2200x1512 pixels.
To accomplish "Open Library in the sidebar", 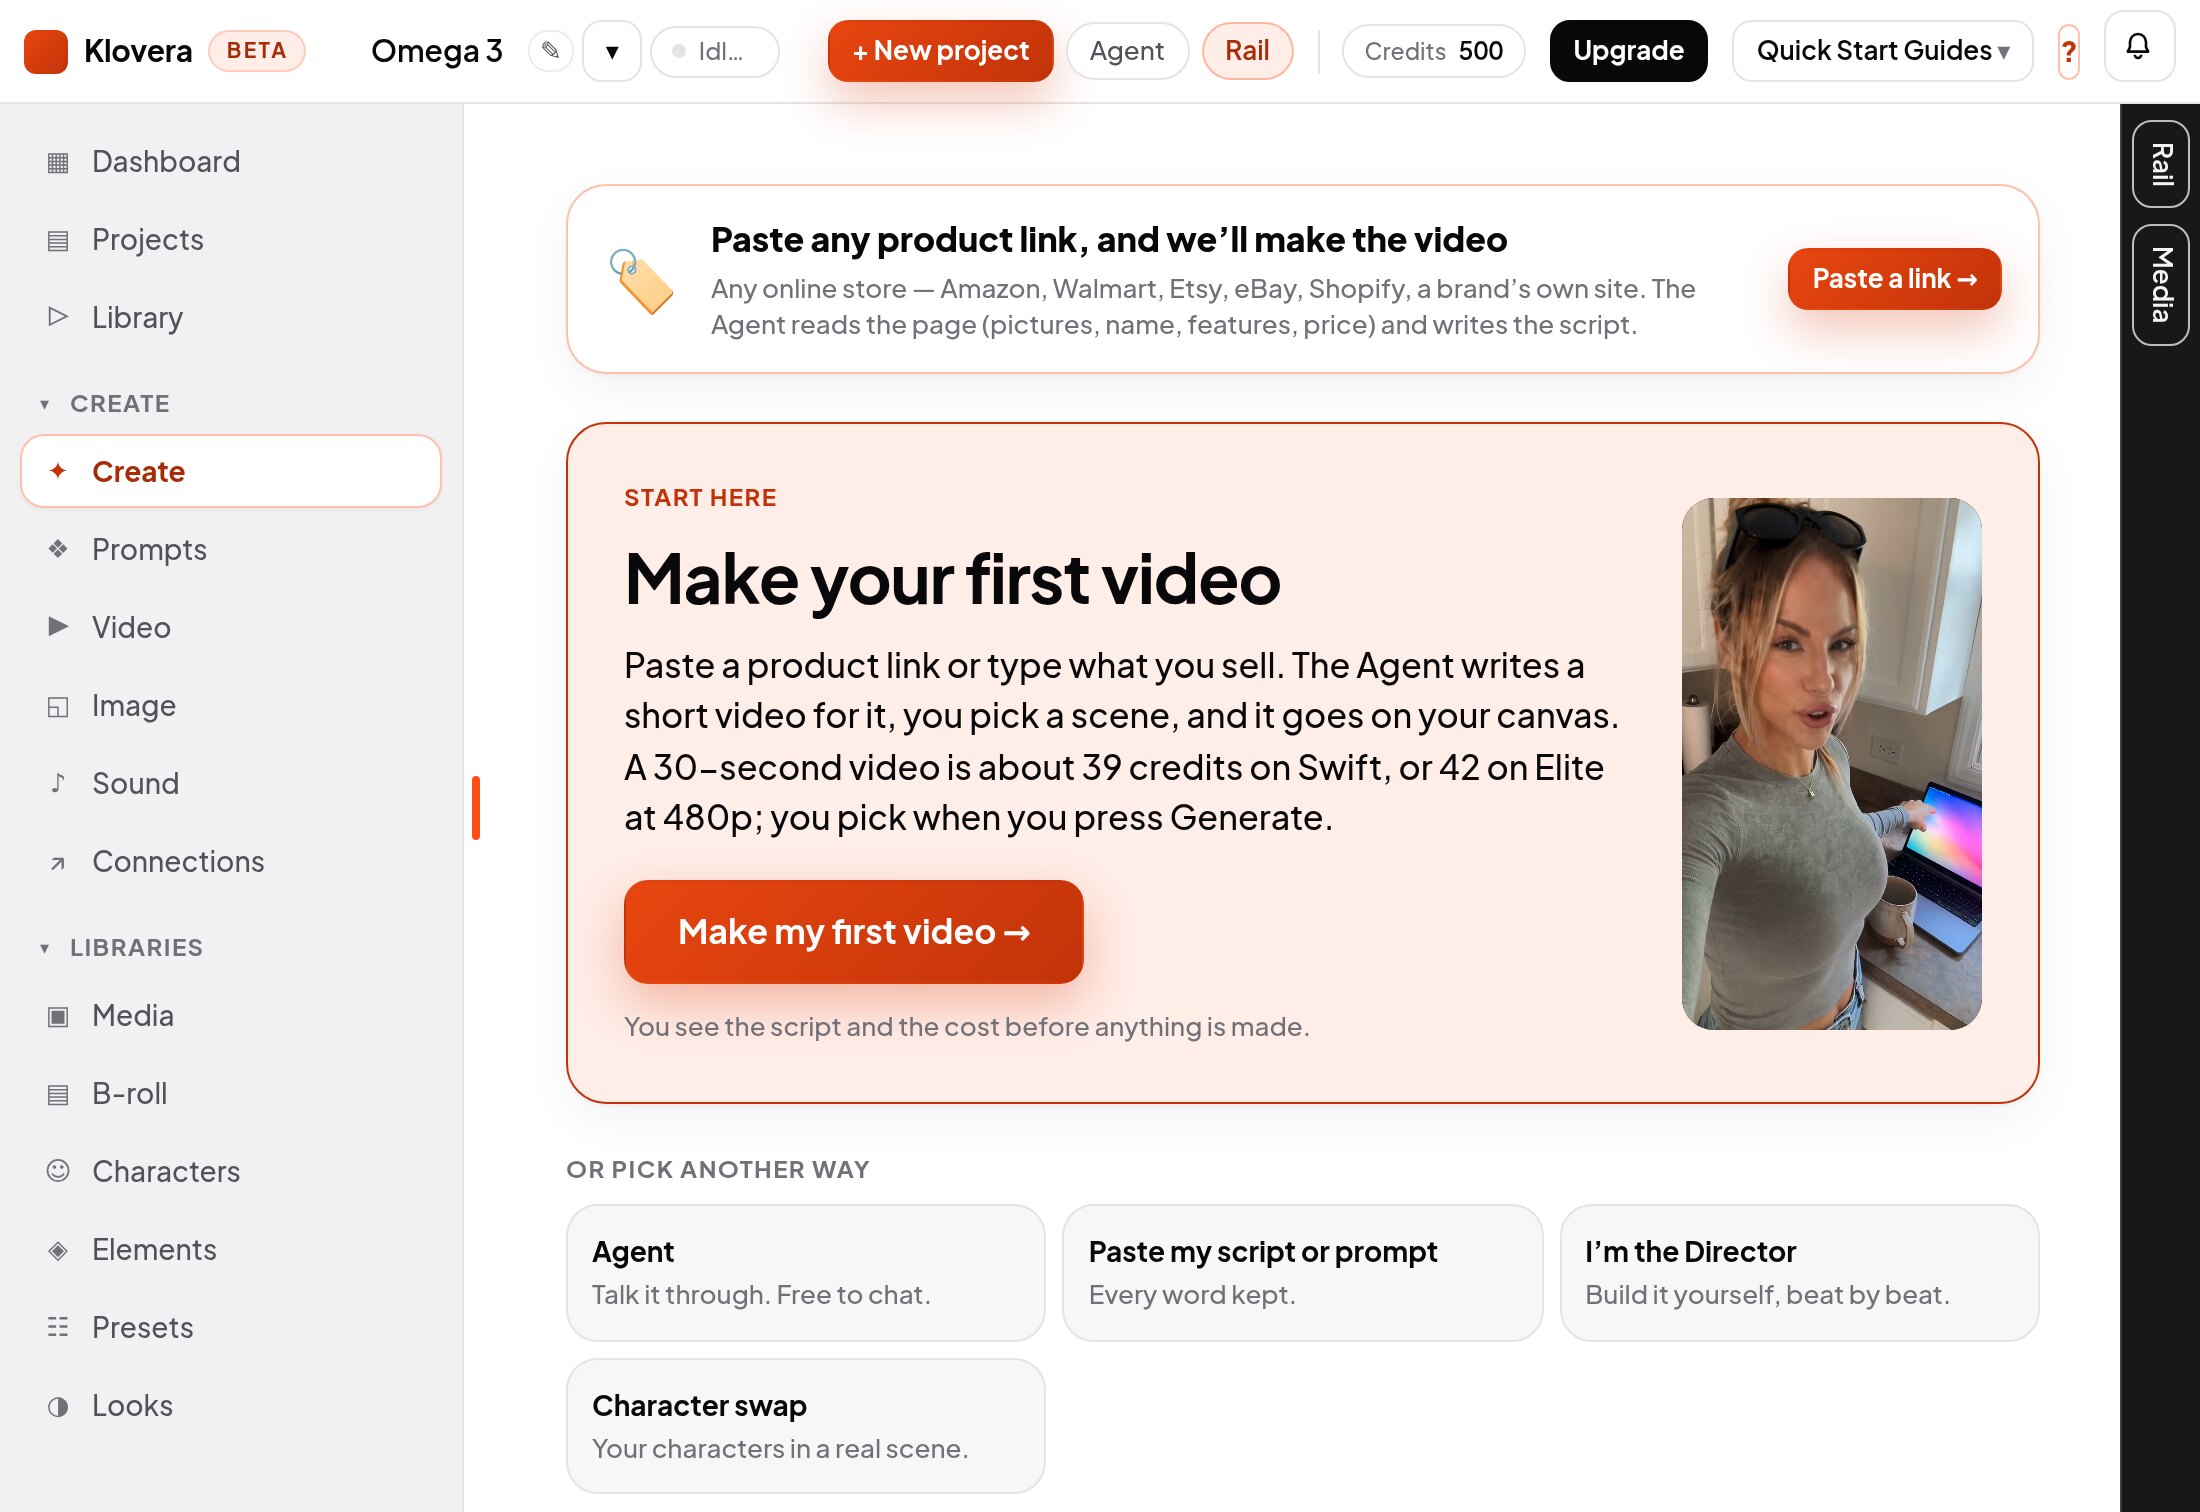I will point(231,317).
